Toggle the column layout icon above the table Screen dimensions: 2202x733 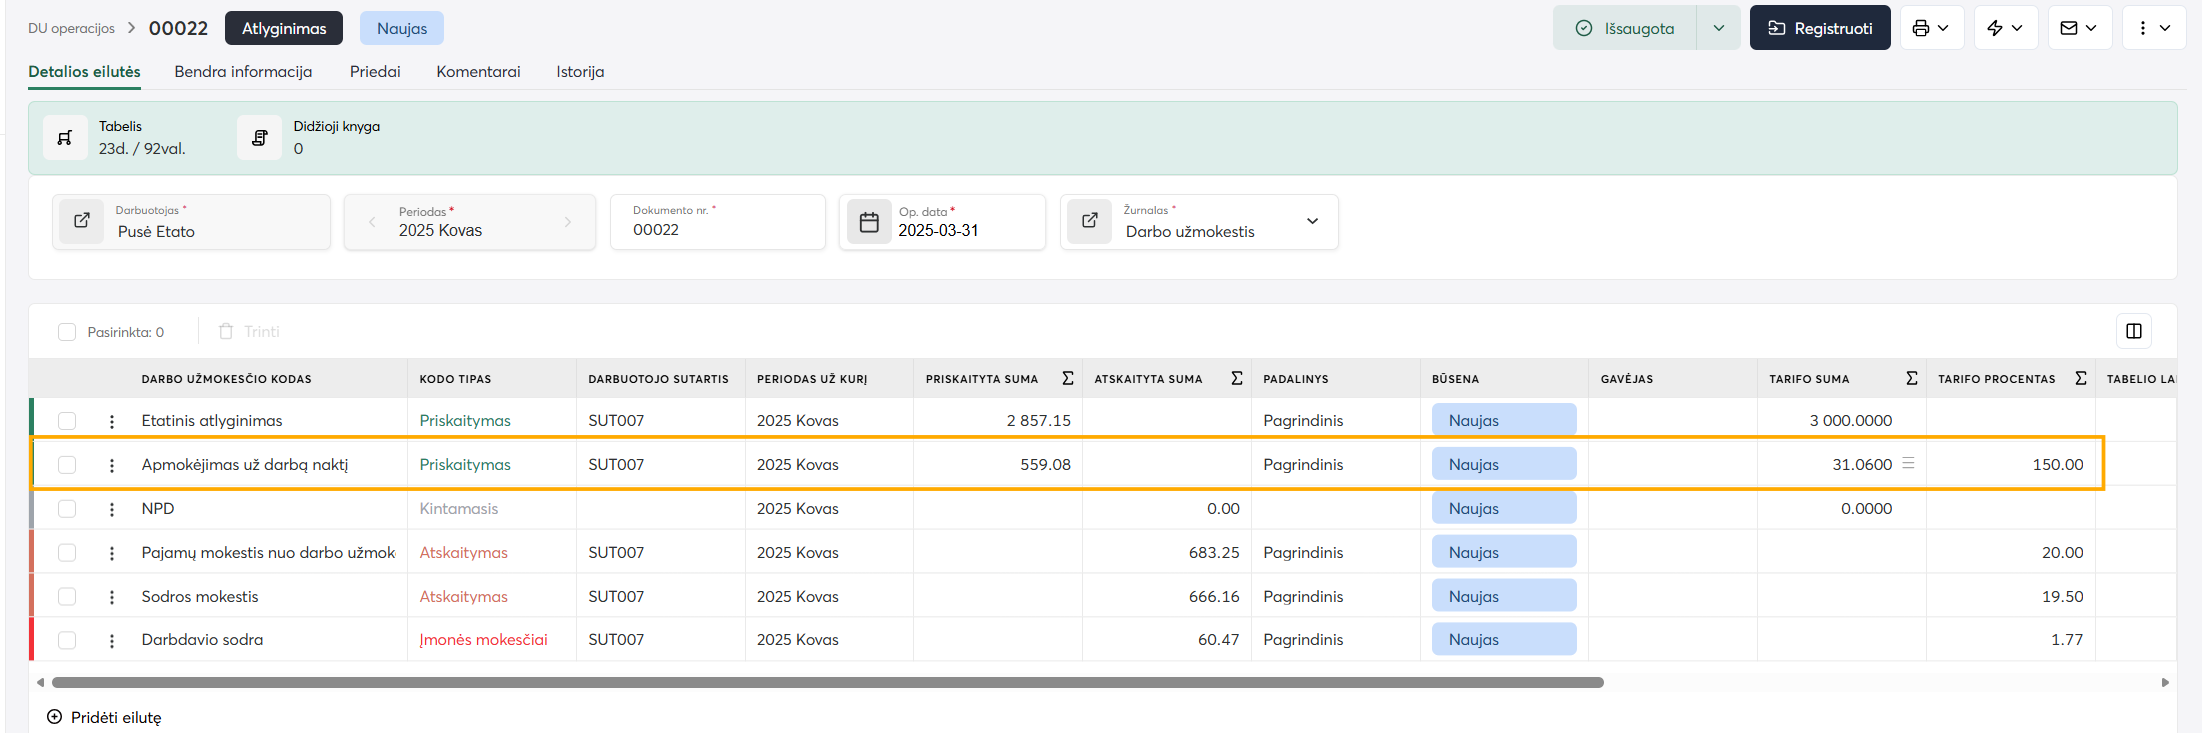(x=2133, y=331)
